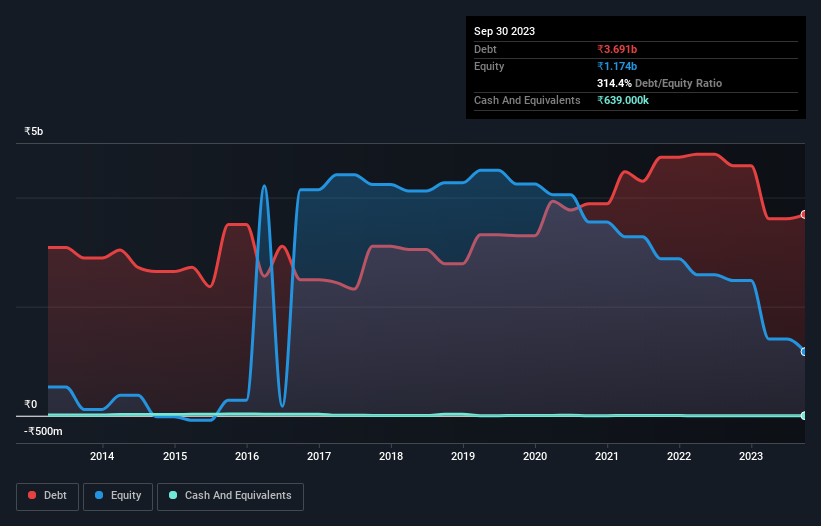Click the red Debt endpoint marker
The width and height of the screenshot is (821, 526).
coord(804,215)
